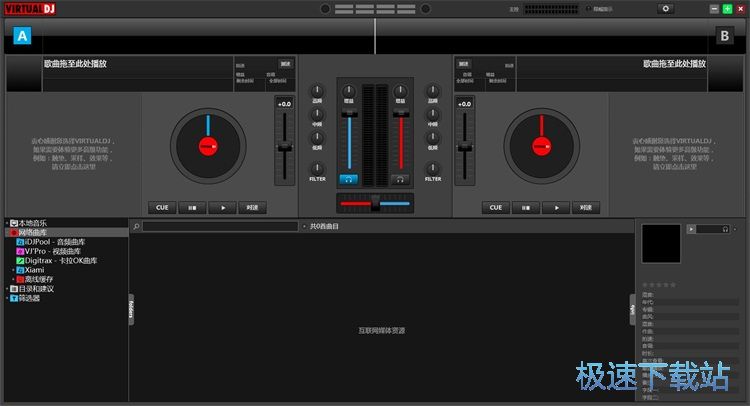The width and height of the screenshot is (750, 406).
Task: Click deck A +0.0 pitch value
Action: (285, 104)
